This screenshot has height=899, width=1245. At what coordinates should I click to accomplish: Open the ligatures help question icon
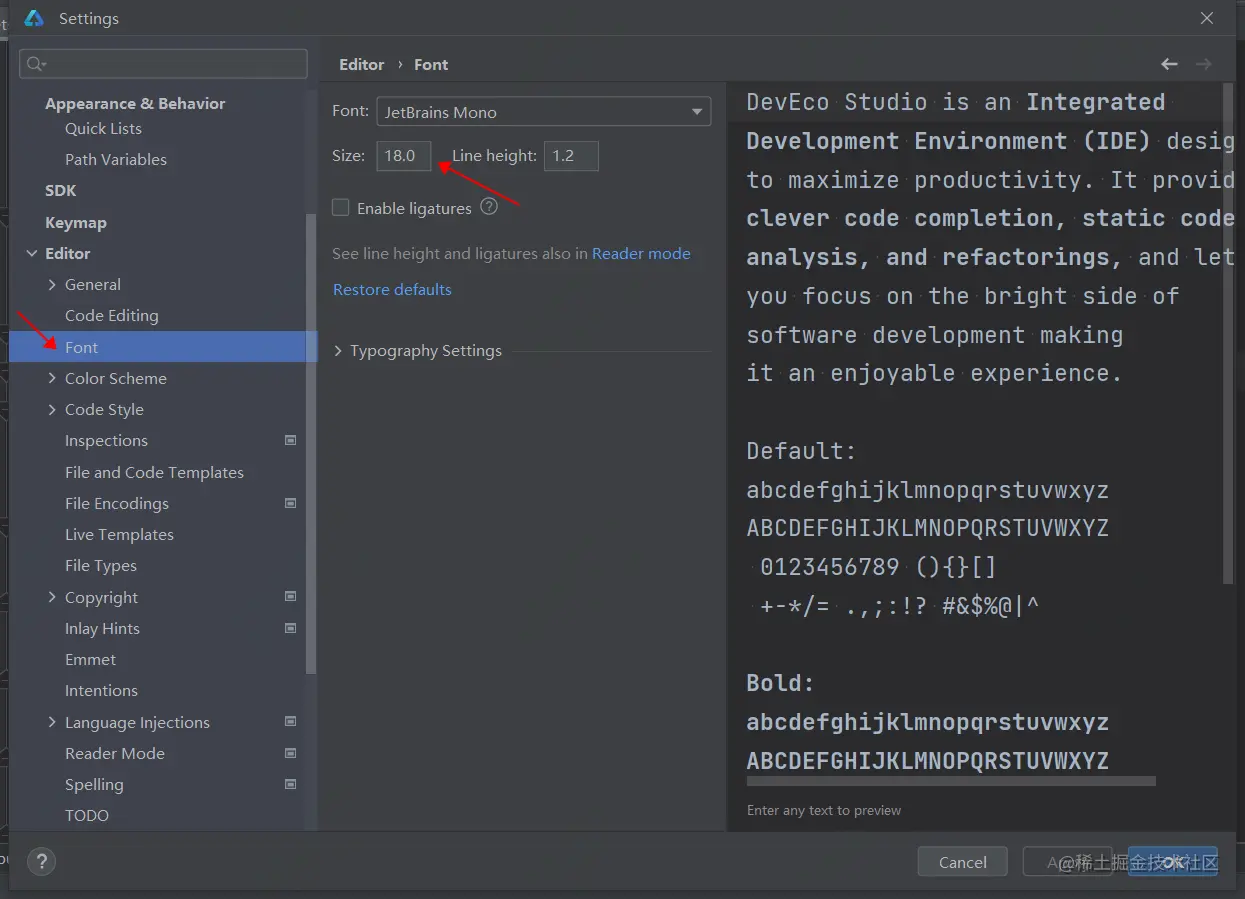click(489, 207)
